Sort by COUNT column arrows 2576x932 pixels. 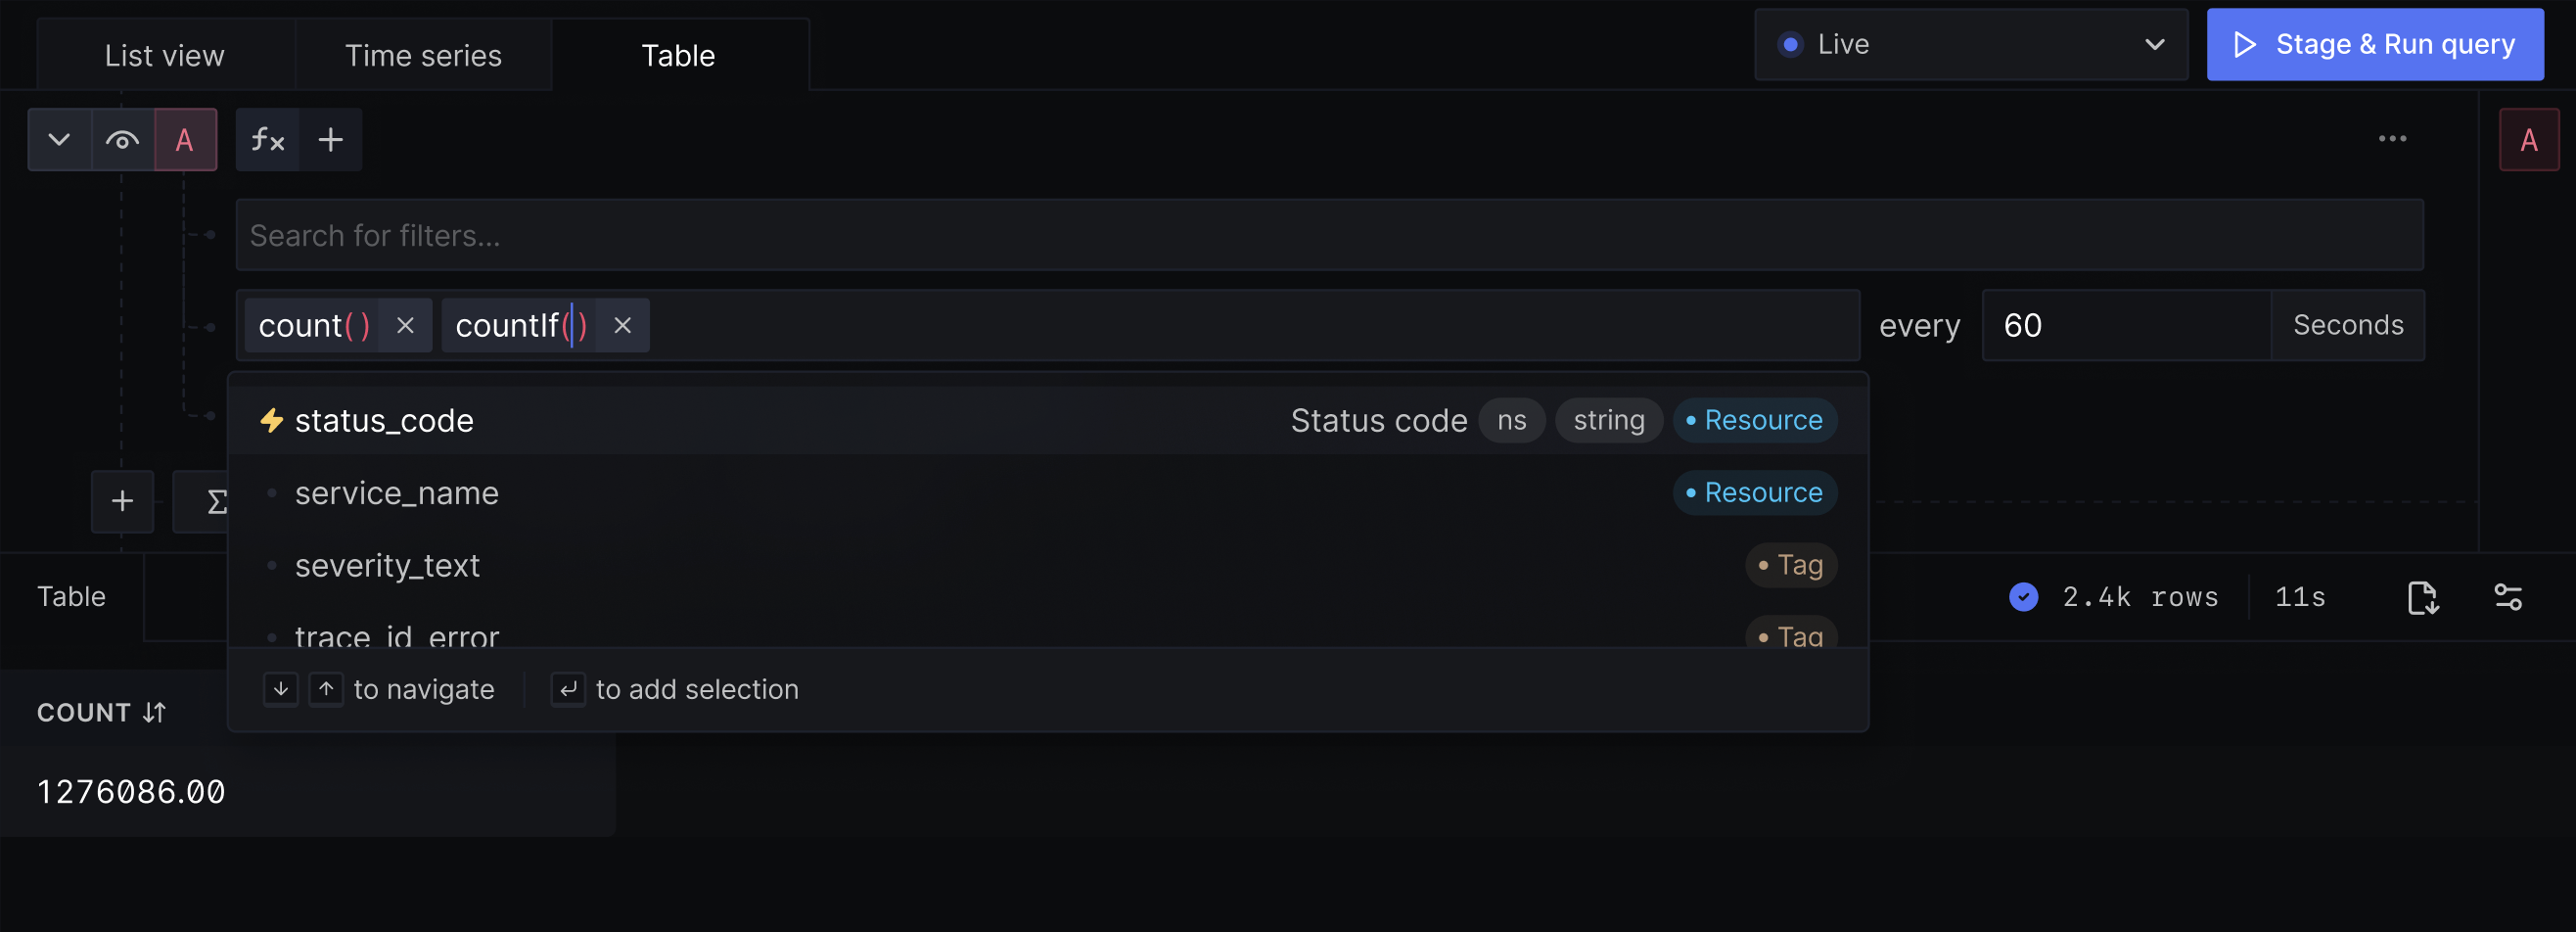pos(154,712)
